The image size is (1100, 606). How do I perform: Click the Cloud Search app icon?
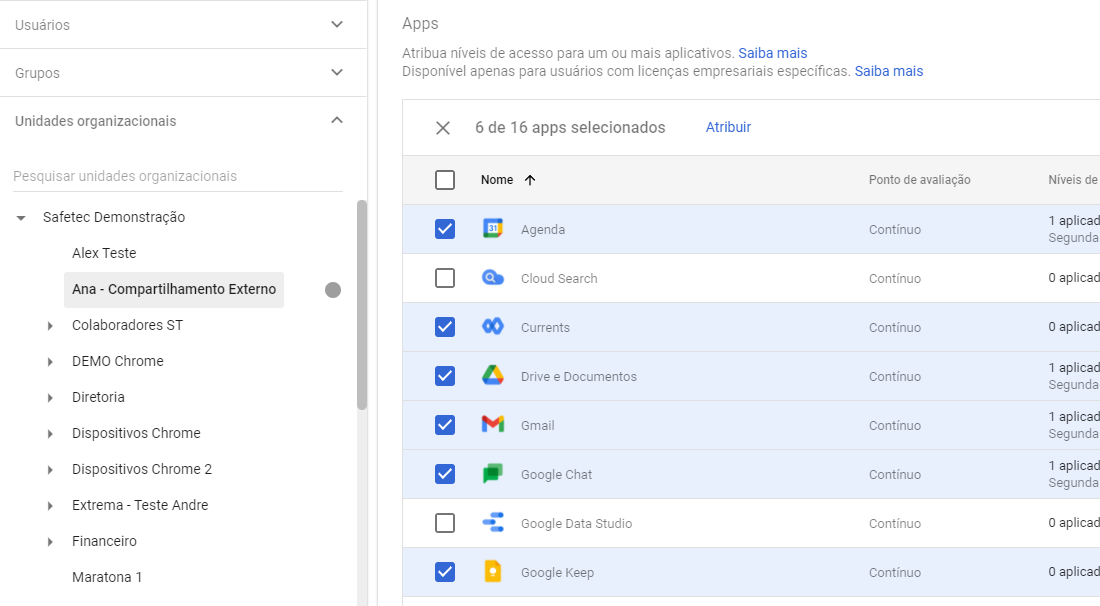(493, 278)
